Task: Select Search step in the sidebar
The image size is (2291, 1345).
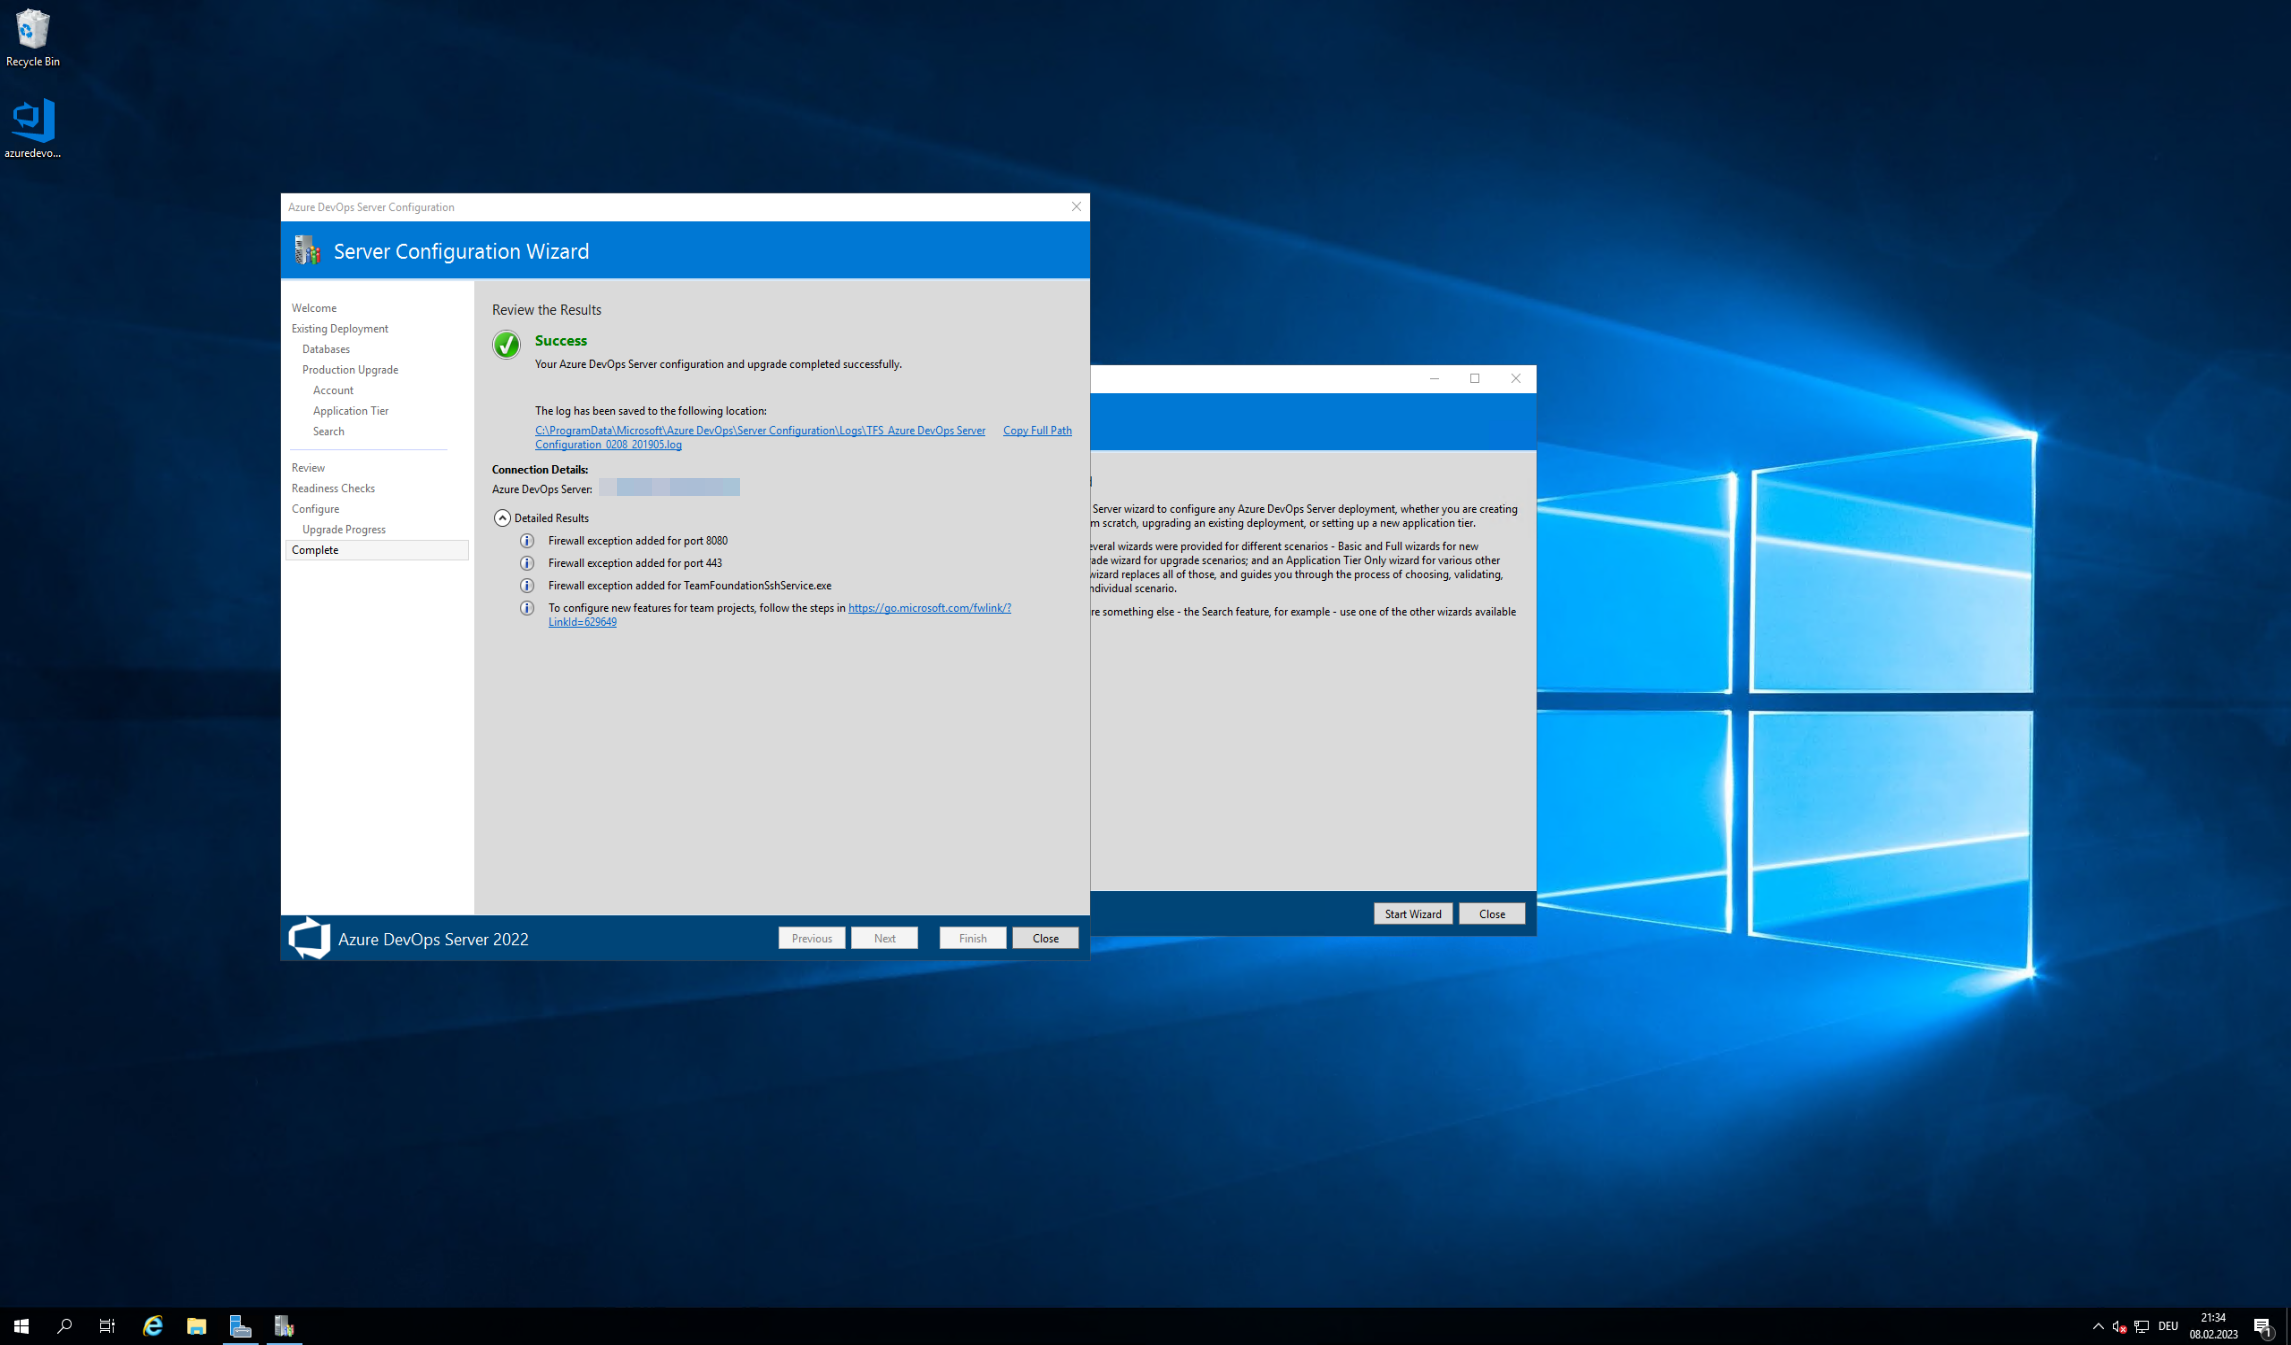Action: click(328, 431)
